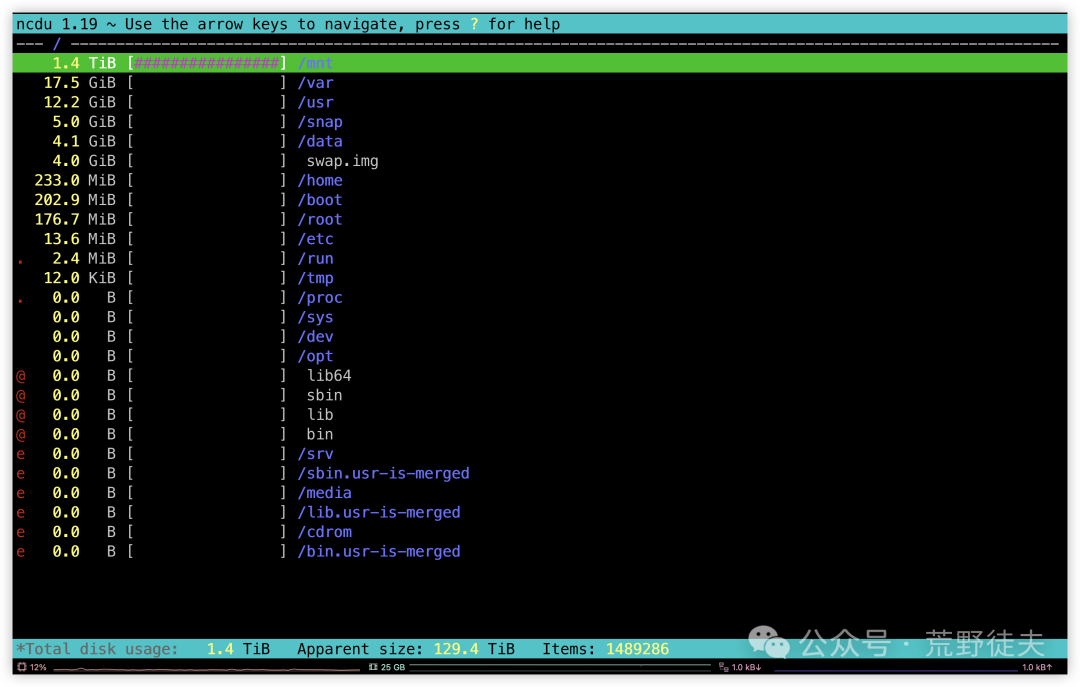The height and width of the screenshot is (687, 1080).
Task: Click the memory usage graph line
Action: click(x=559, y=666)
